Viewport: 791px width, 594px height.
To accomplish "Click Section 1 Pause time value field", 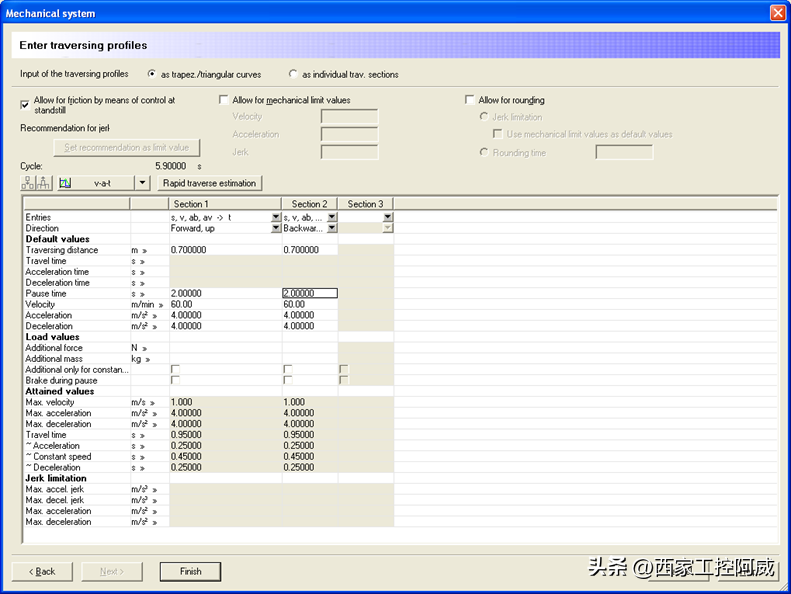I will tap(224, 294).
